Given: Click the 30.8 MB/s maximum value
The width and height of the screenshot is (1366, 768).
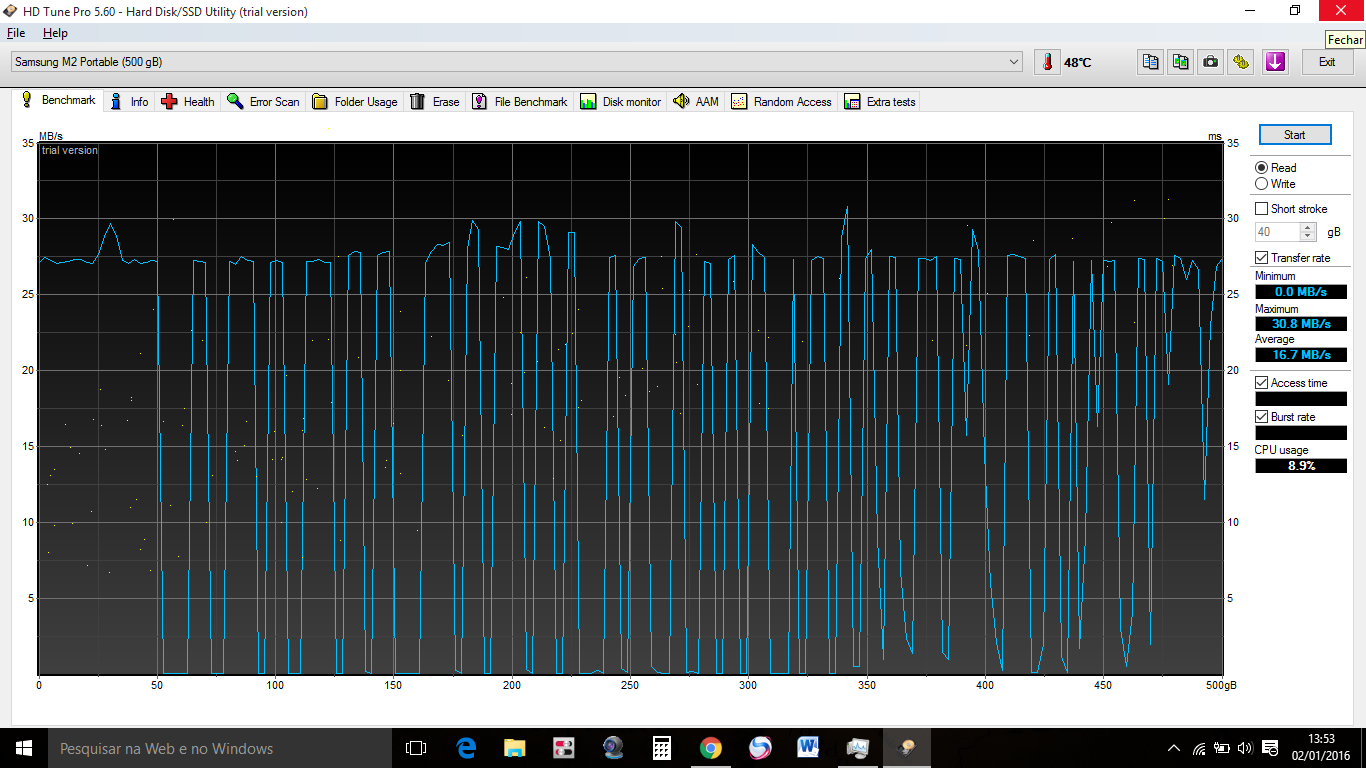Looking at the screenshot, I should pyautogui.click(x=1301, y=324).
